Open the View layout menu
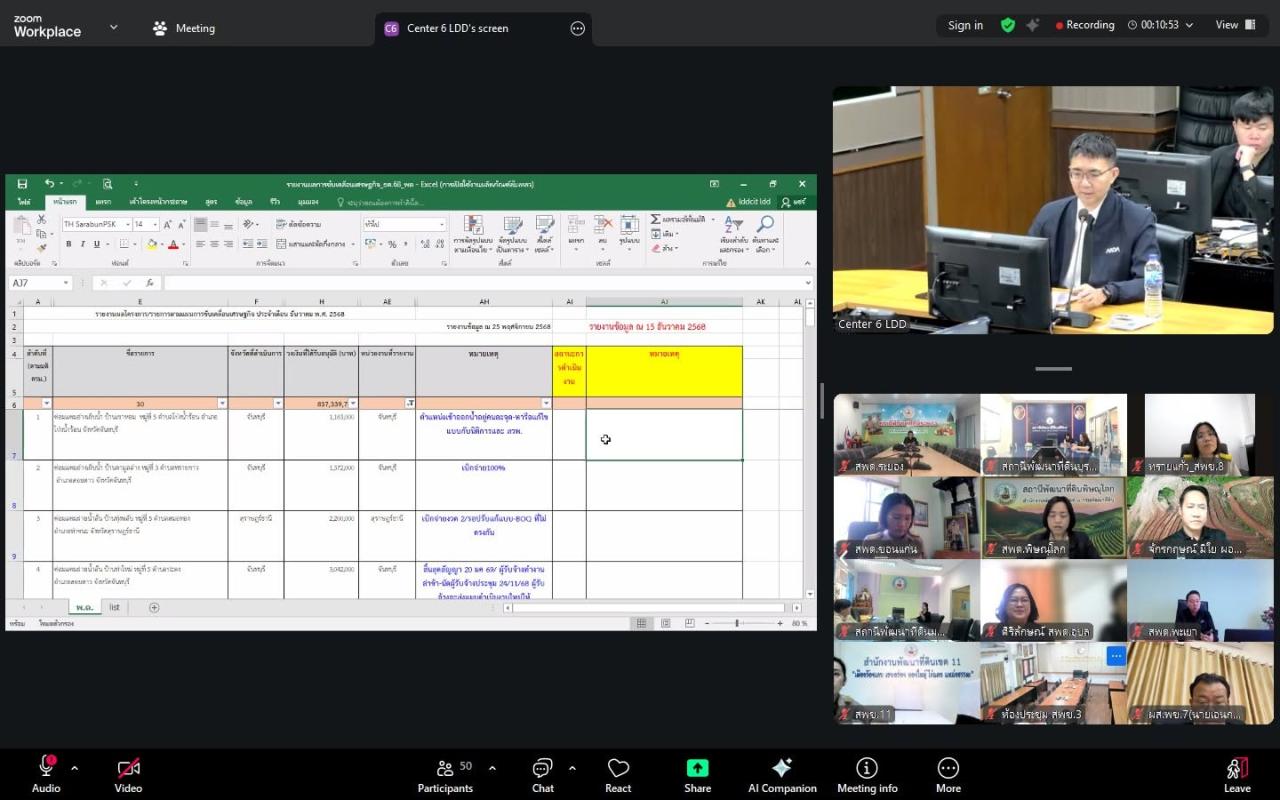1280x800 pixels. click(1236, 25)
